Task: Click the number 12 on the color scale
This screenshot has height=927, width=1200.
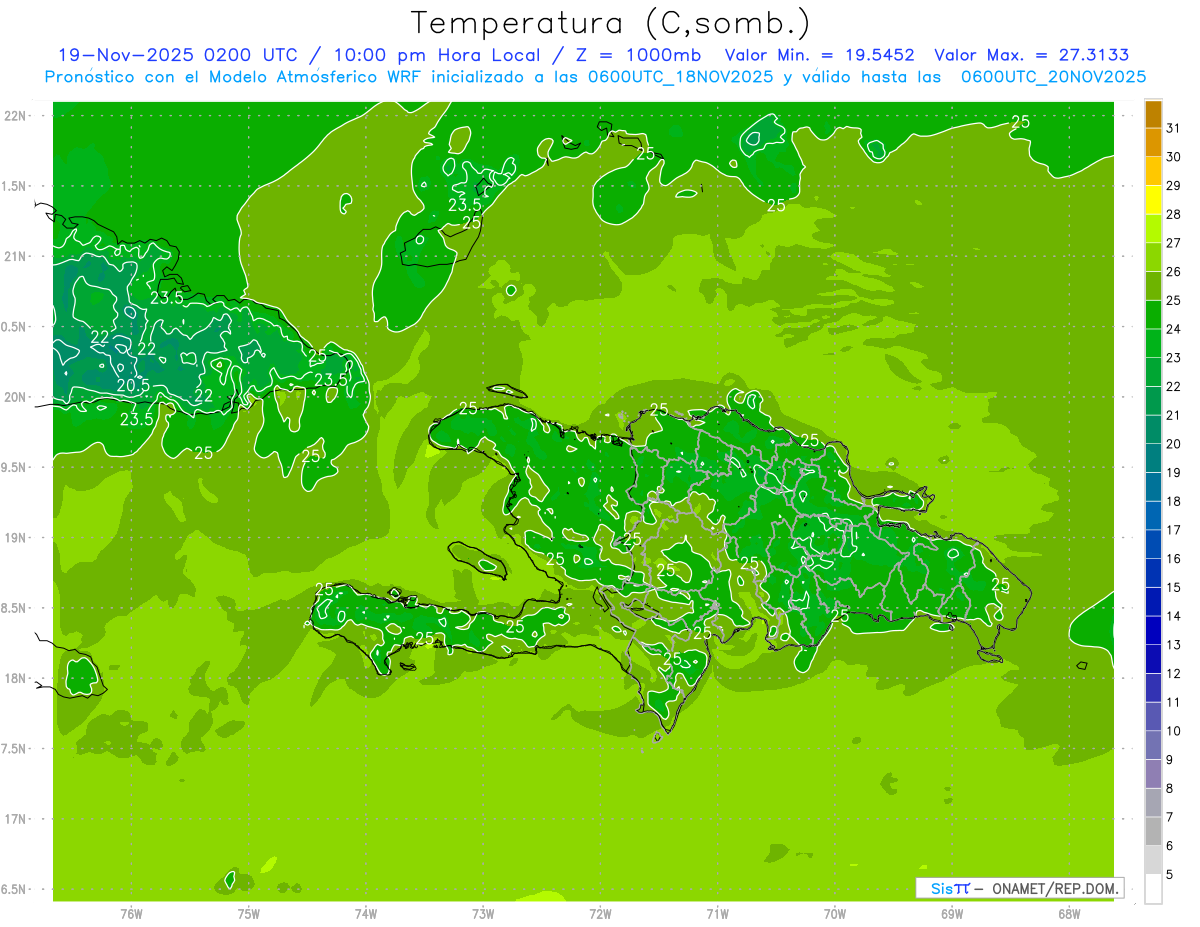Action: click(1174, 674)
